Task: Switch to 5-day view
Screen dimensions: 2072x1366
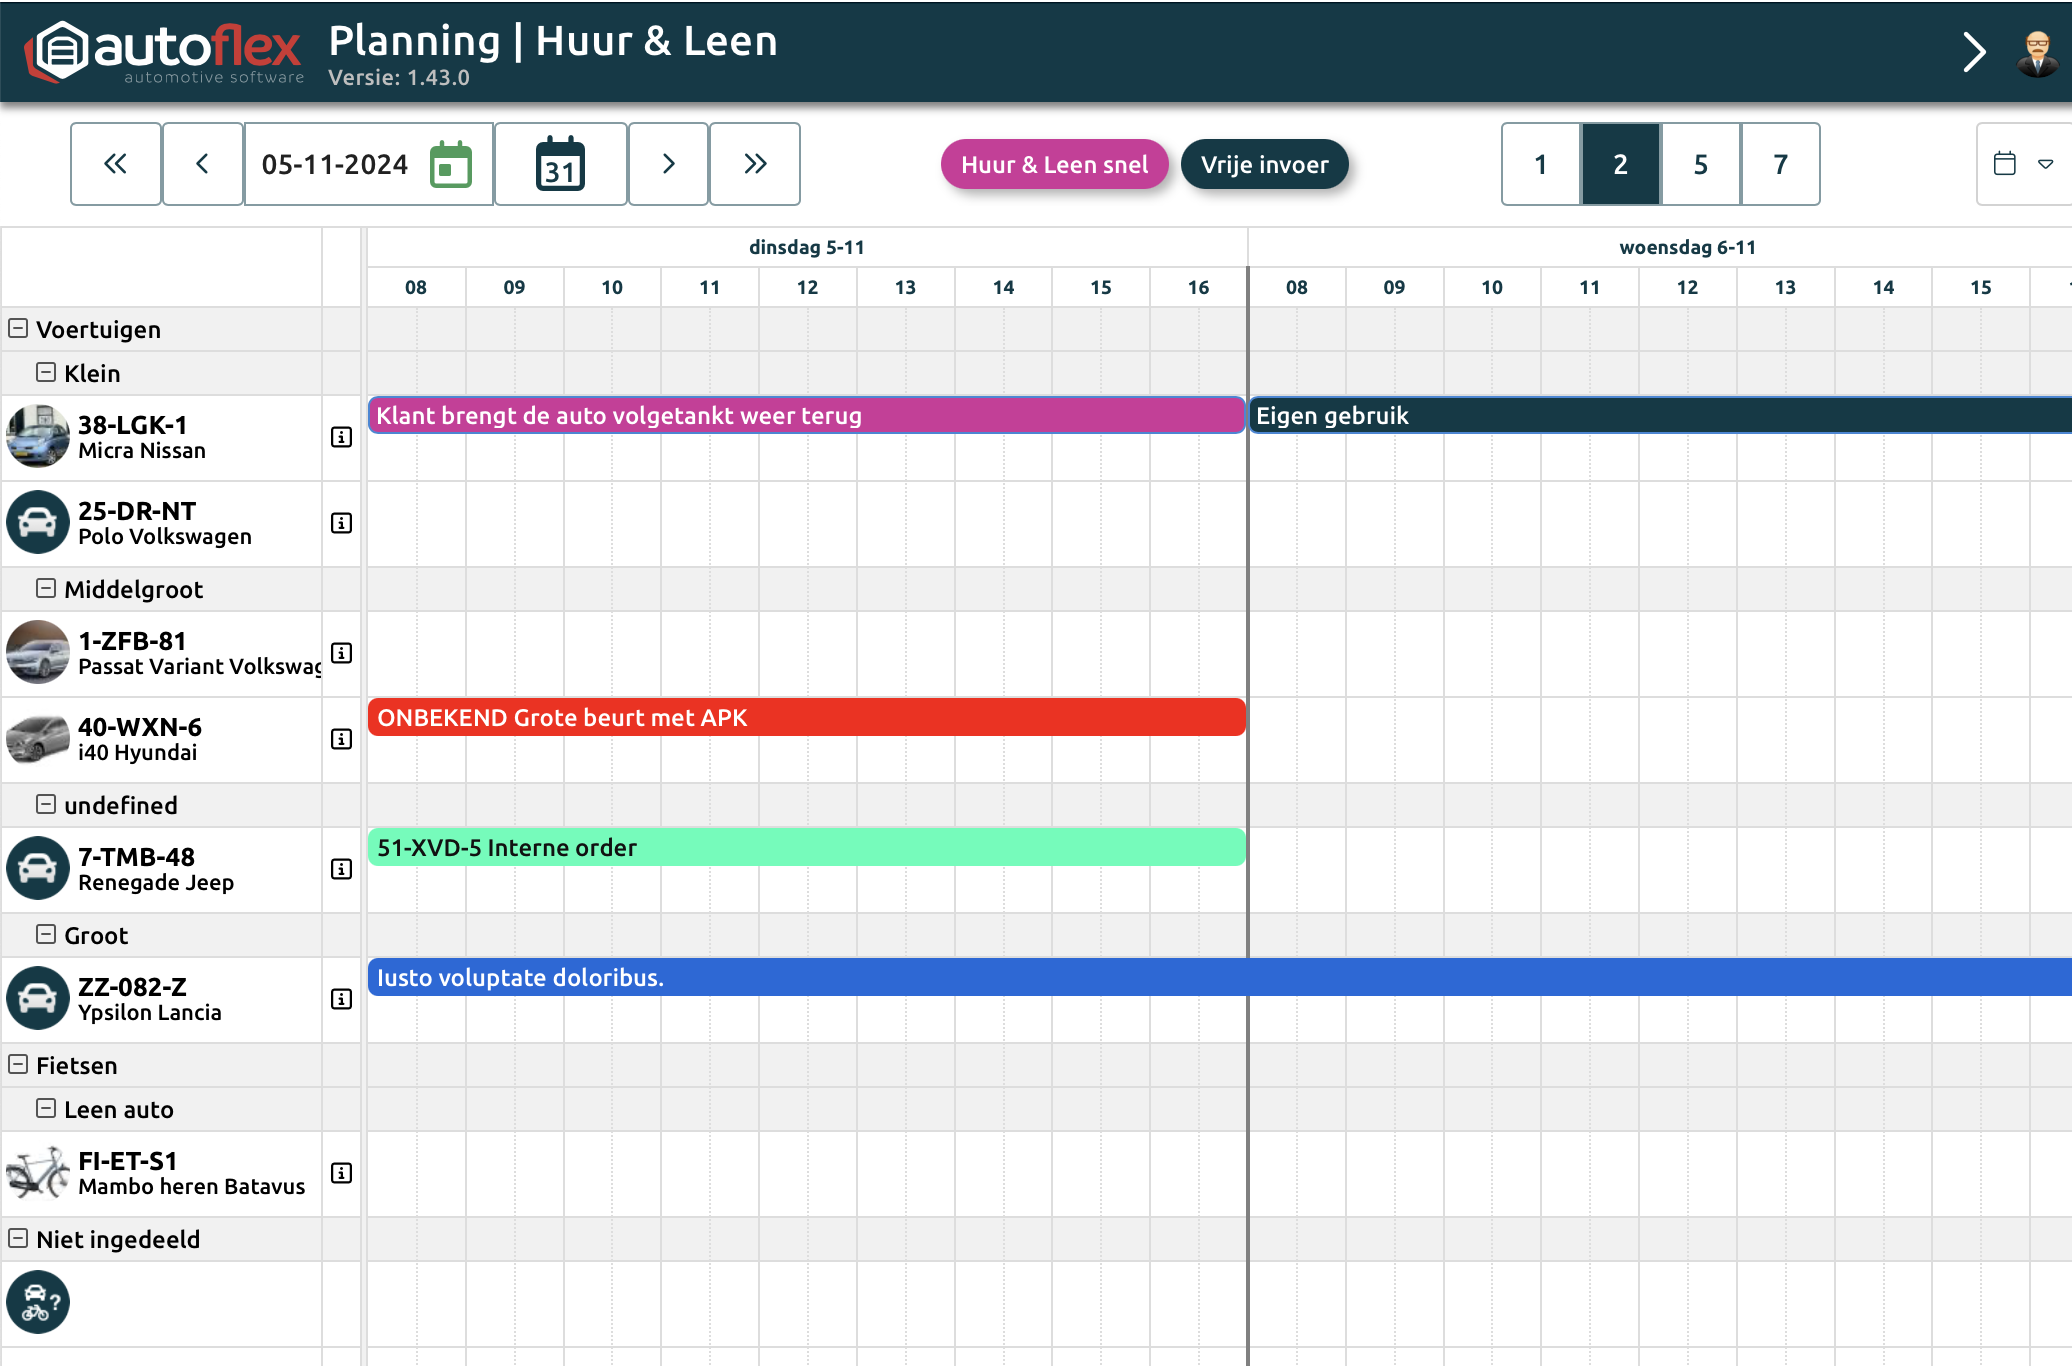Action: (1700, 164)
